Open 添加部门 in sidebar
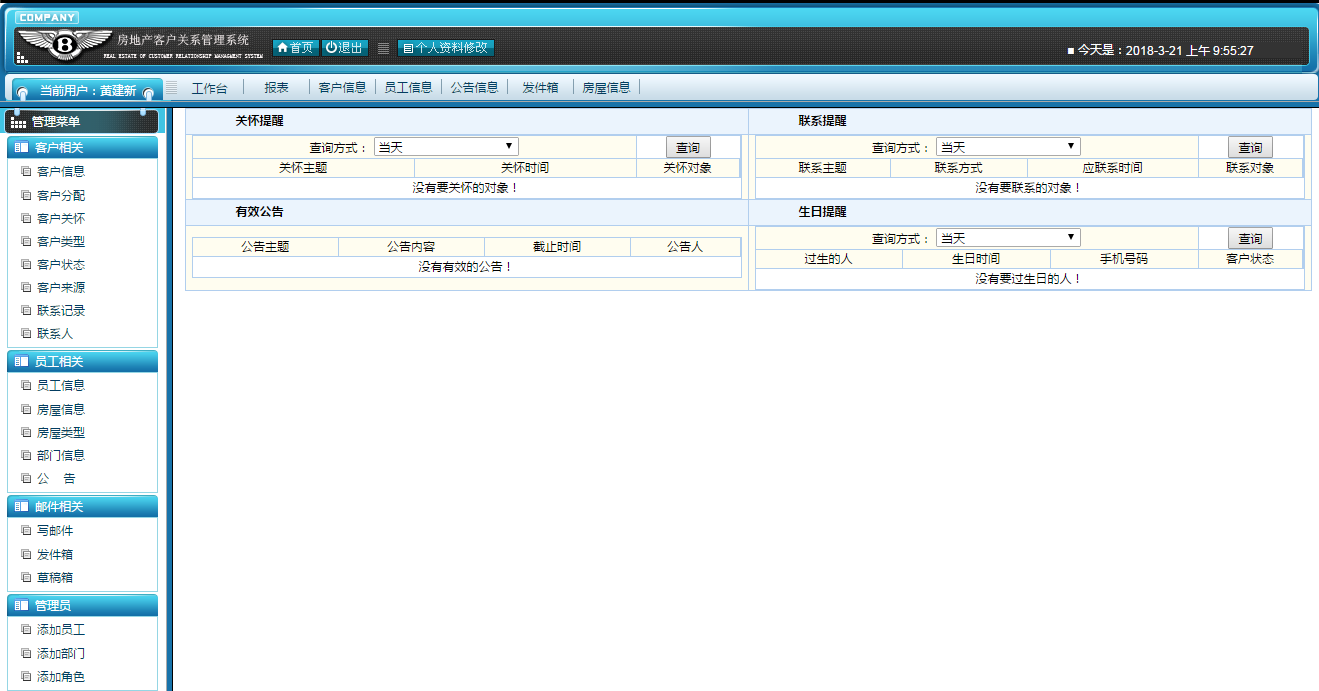 click(x=61, y=653)
